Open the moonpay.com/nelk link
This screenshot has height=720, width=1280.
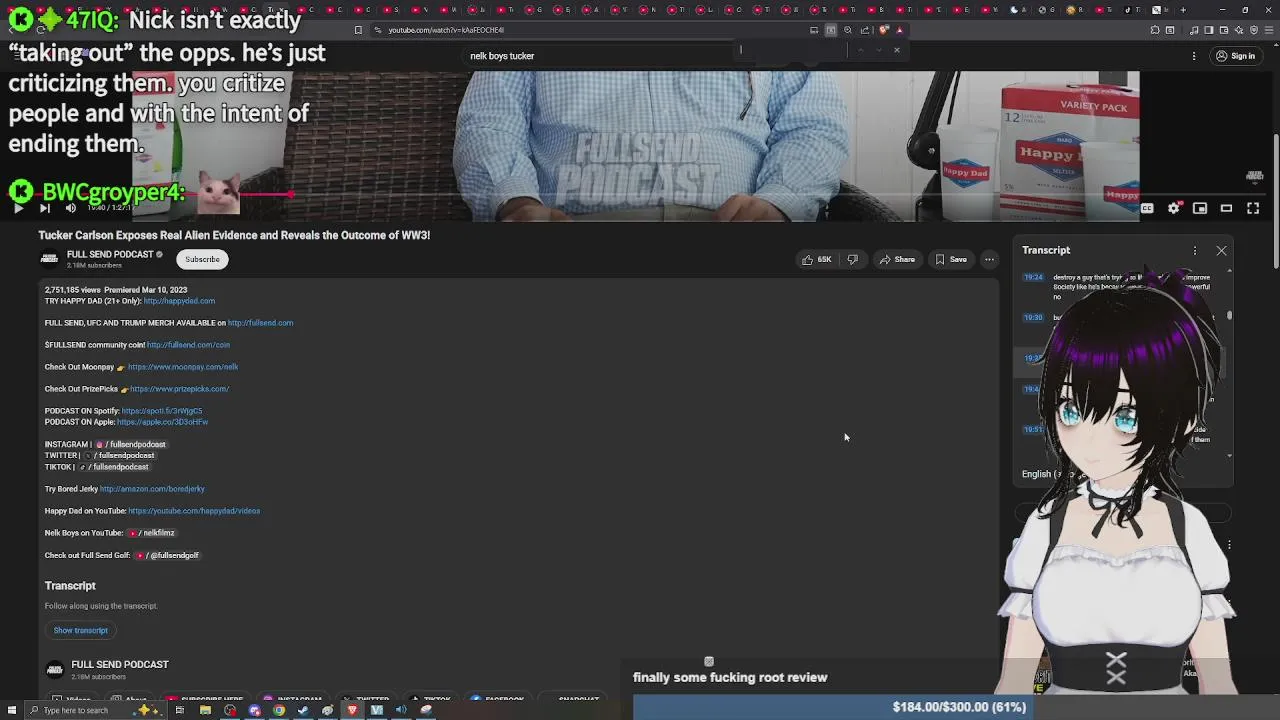click(183, 367)
